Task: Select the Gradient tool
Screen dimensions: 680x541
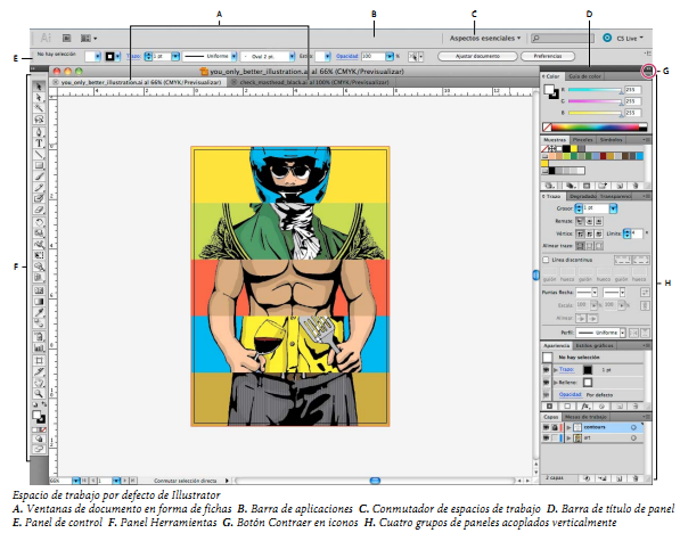Action: pos(39,302)
